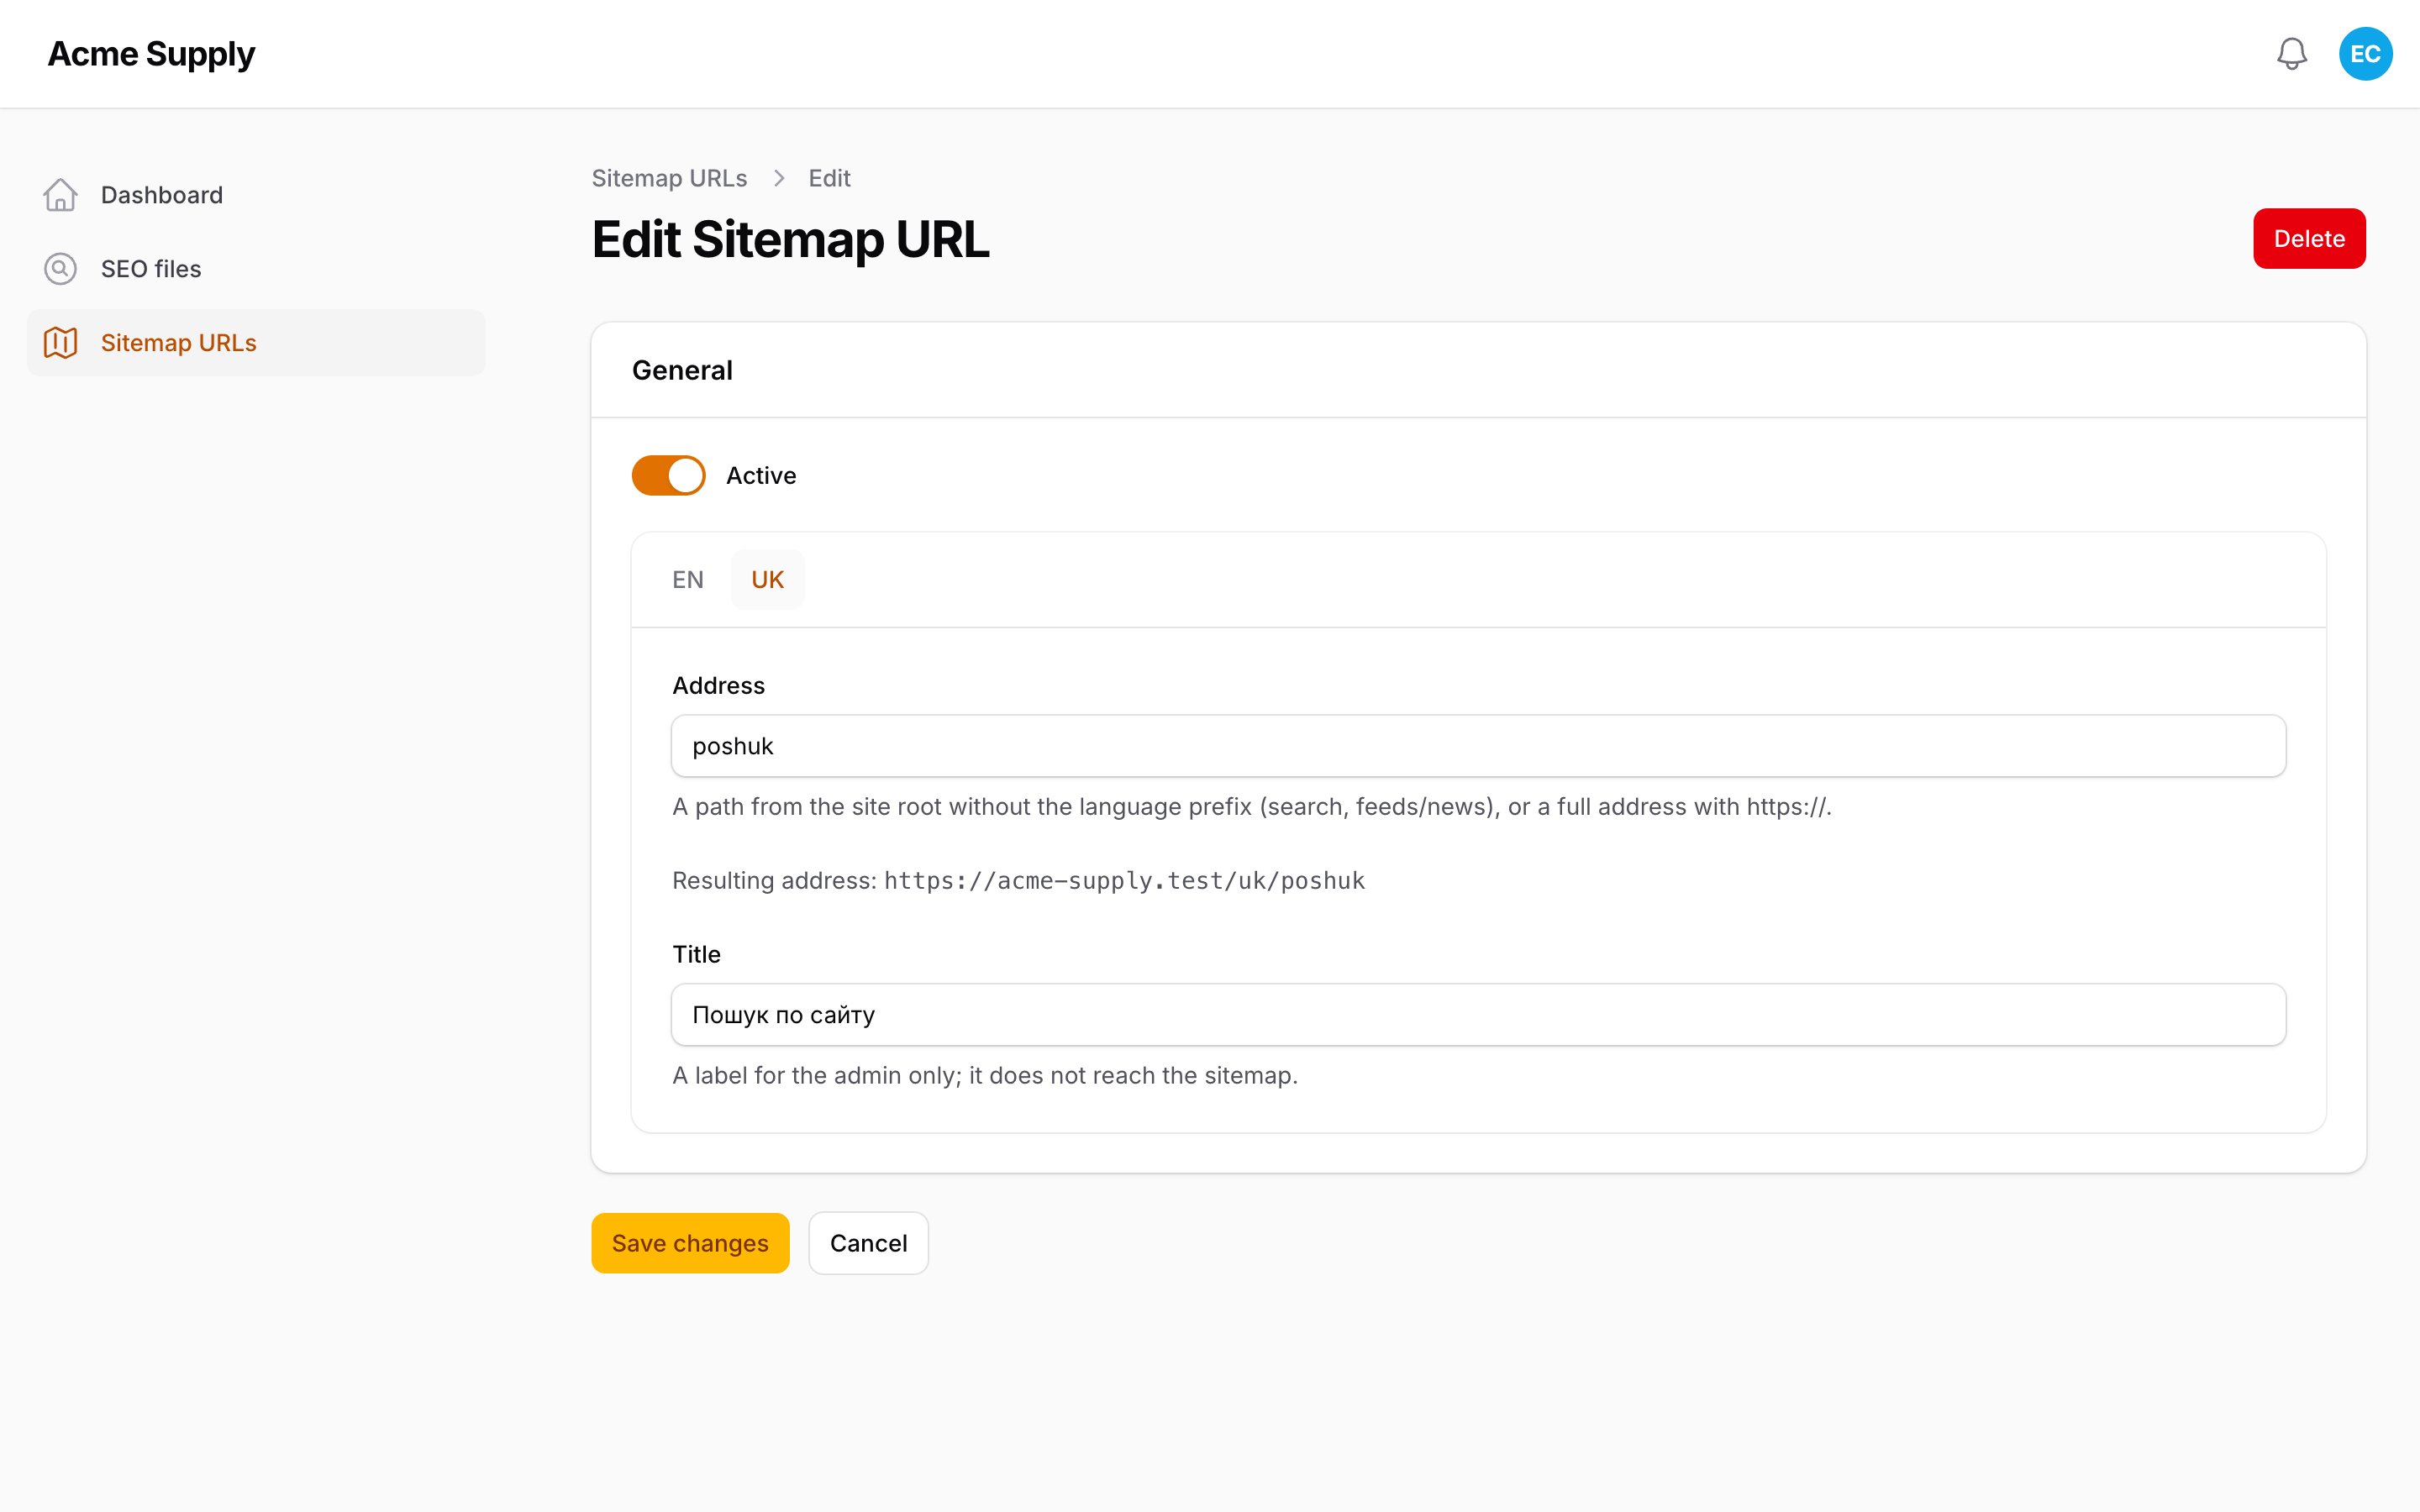Click the Sitemap URLs map icon
Viewport: 2420px width, 1512px height.
[x=60, y=343]
